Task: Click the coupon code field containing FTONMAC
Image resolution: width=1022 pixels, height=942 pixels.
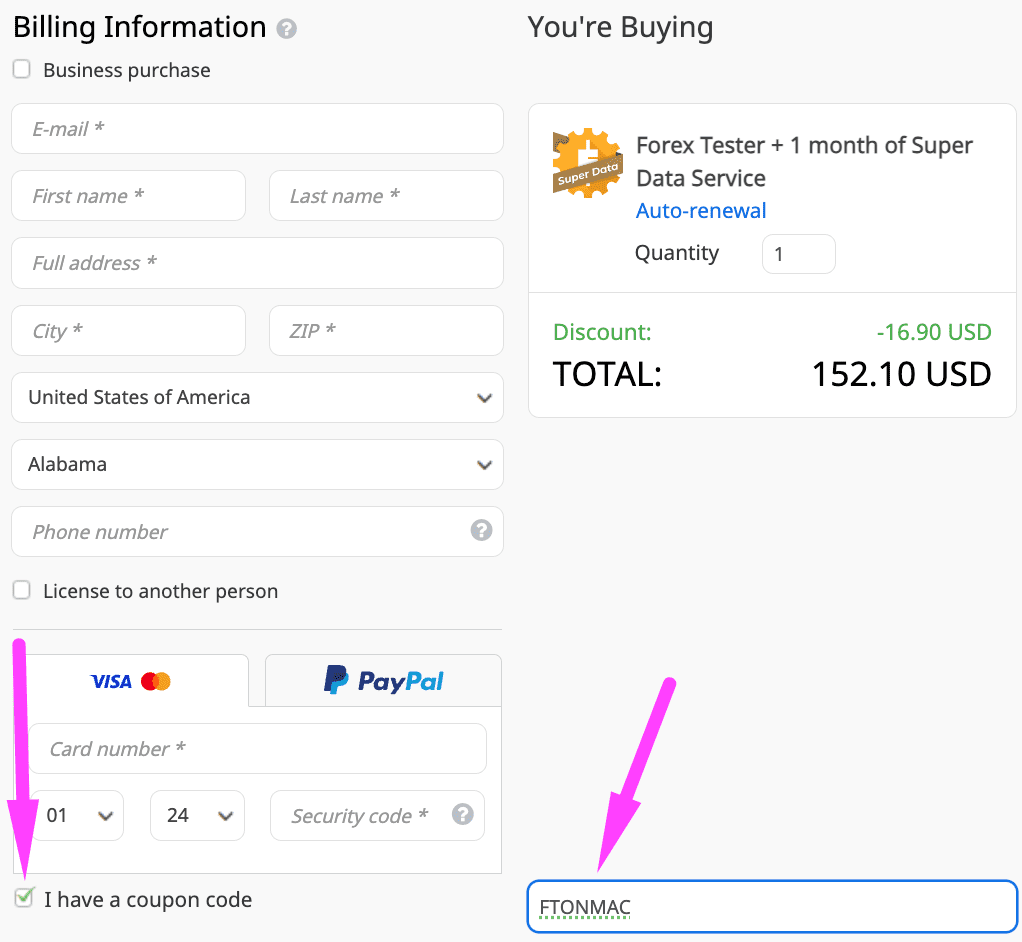Action: 772,906
